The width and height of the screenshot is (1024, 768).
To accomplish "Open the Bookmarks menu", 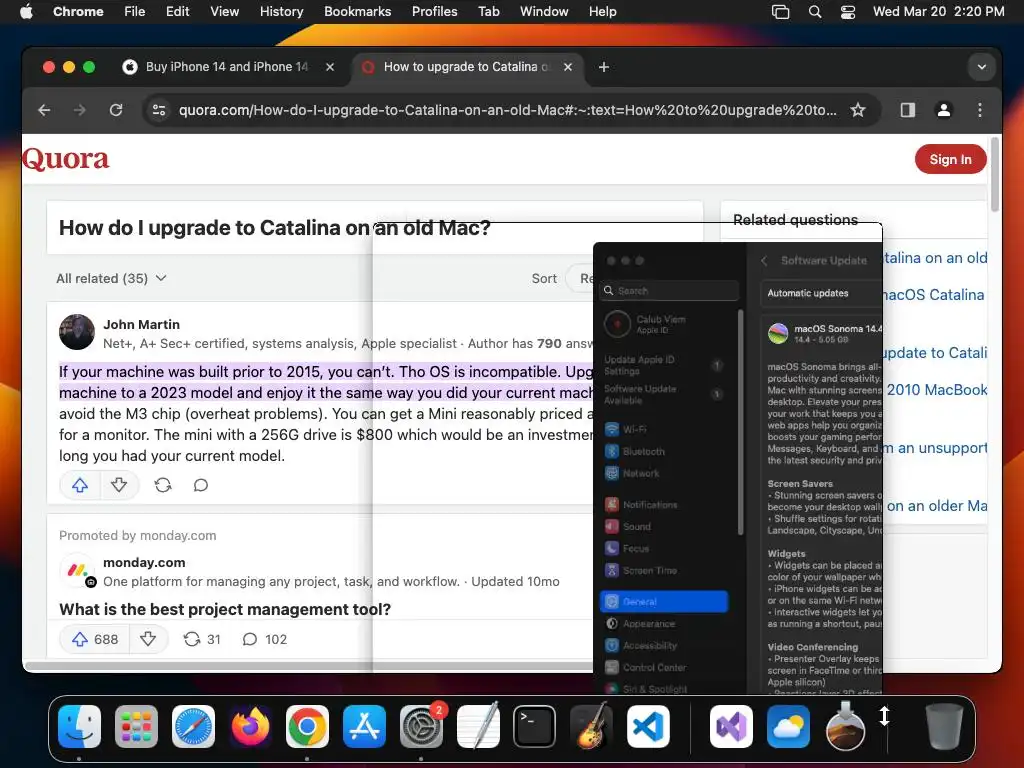I will 357,12.
